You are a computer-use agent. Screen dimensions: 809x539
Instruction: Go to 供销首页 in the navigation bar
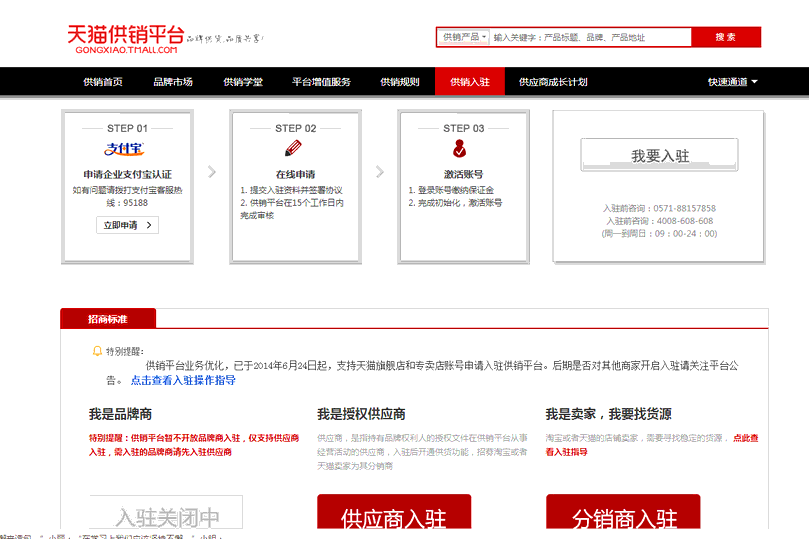click(x=103, y=81)
